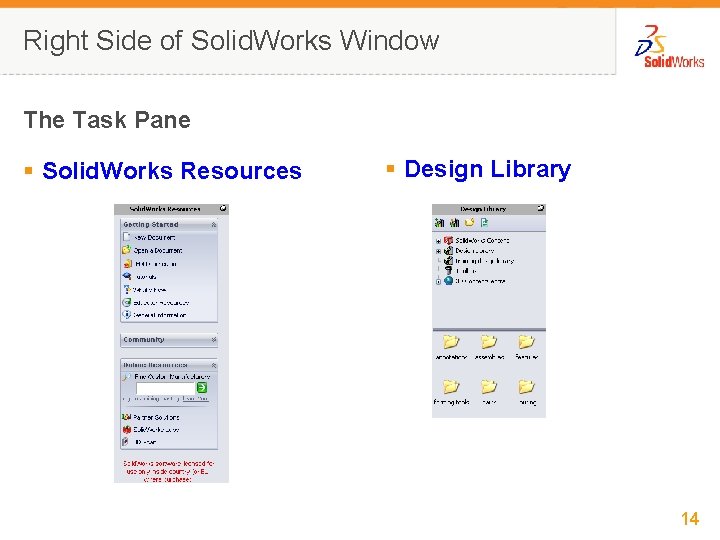Click the SolidWorks logo at top right
Image resolution: width=720 pixels, height=540 pixels.
[x=669, y=47]
